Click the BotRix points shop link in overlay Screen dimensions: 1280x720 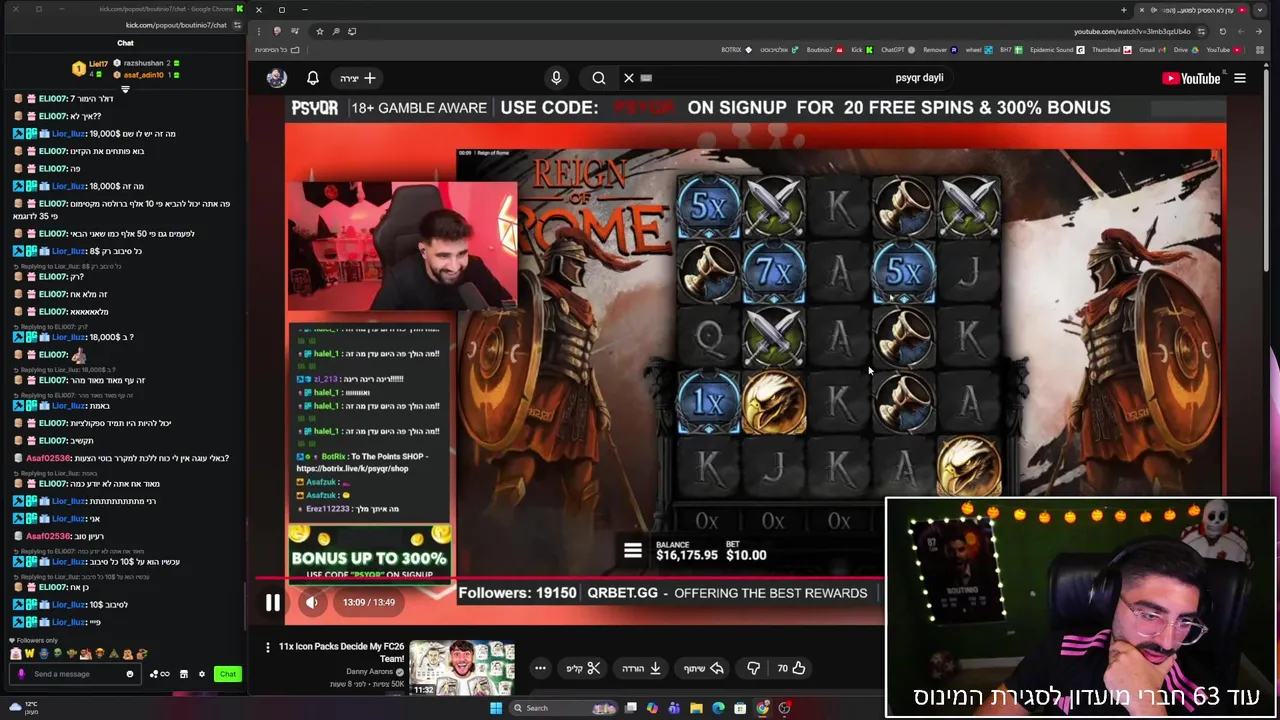coord(352,468)
